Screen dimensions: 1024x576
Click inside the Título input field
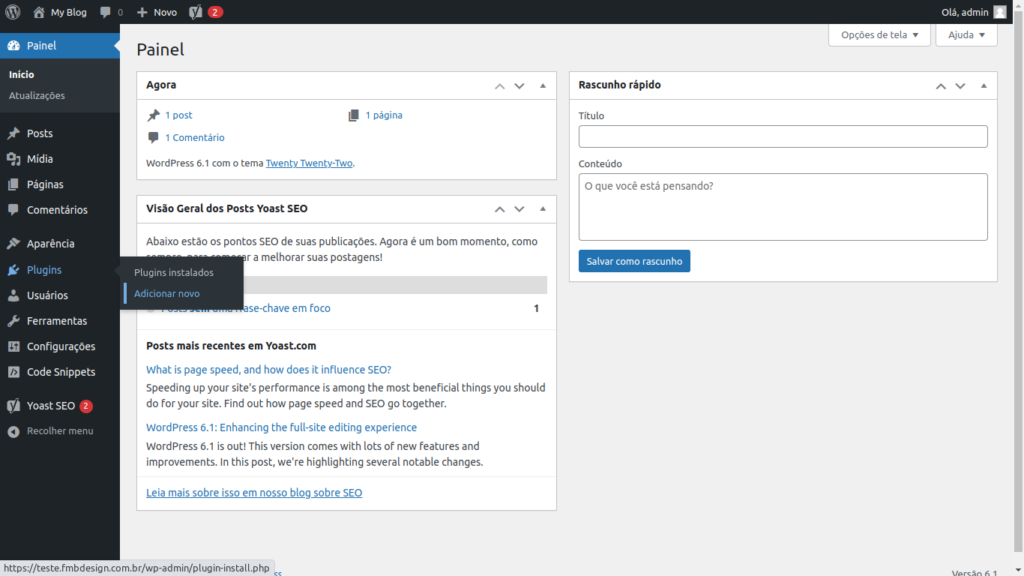click(782, 136)
